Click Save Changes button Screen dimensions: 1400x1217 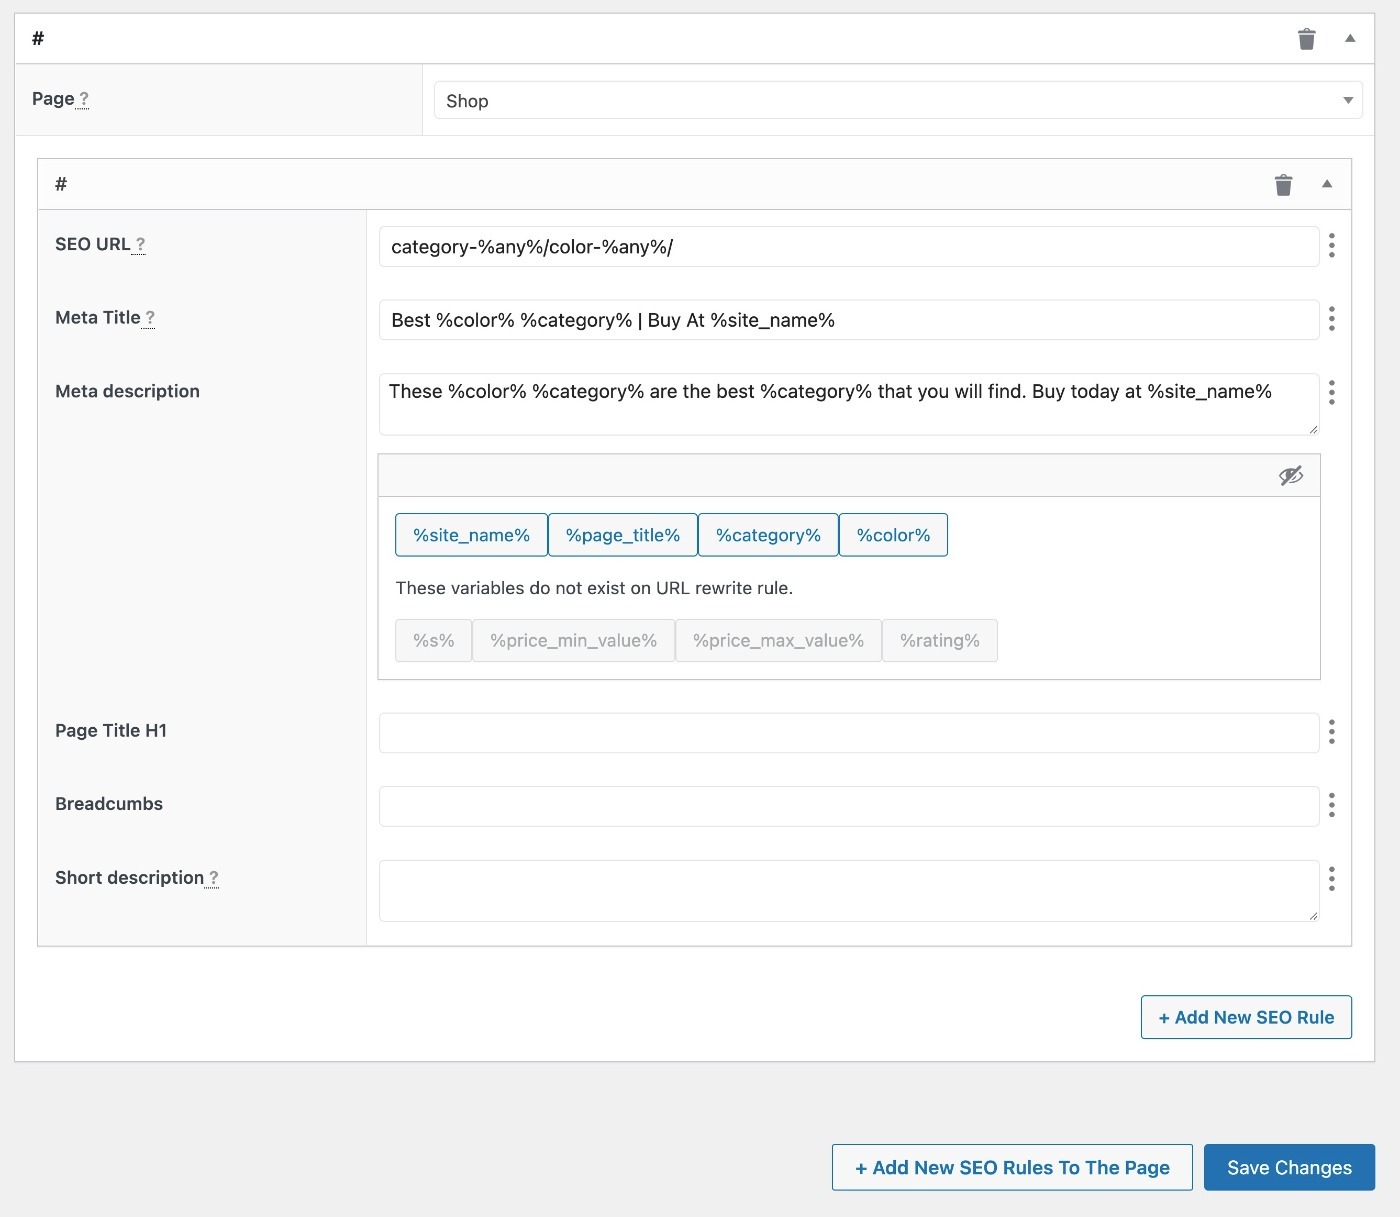pyautogui.click(x=1289, y=1167)
